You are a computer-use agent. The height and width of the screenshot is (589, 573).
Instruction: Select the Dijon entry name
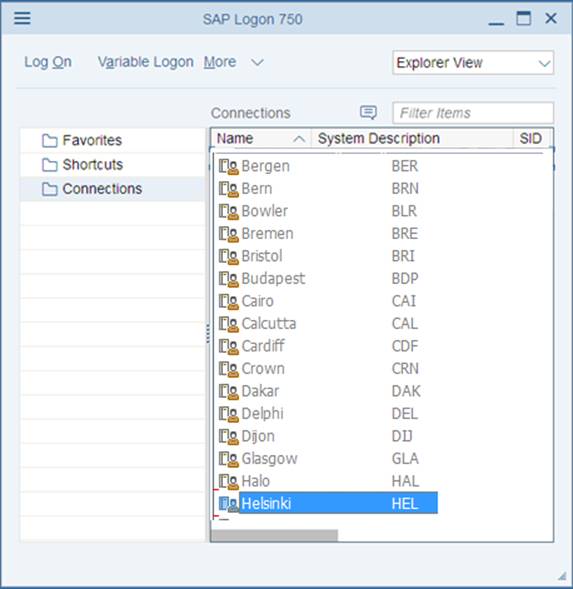coord(258,436)
